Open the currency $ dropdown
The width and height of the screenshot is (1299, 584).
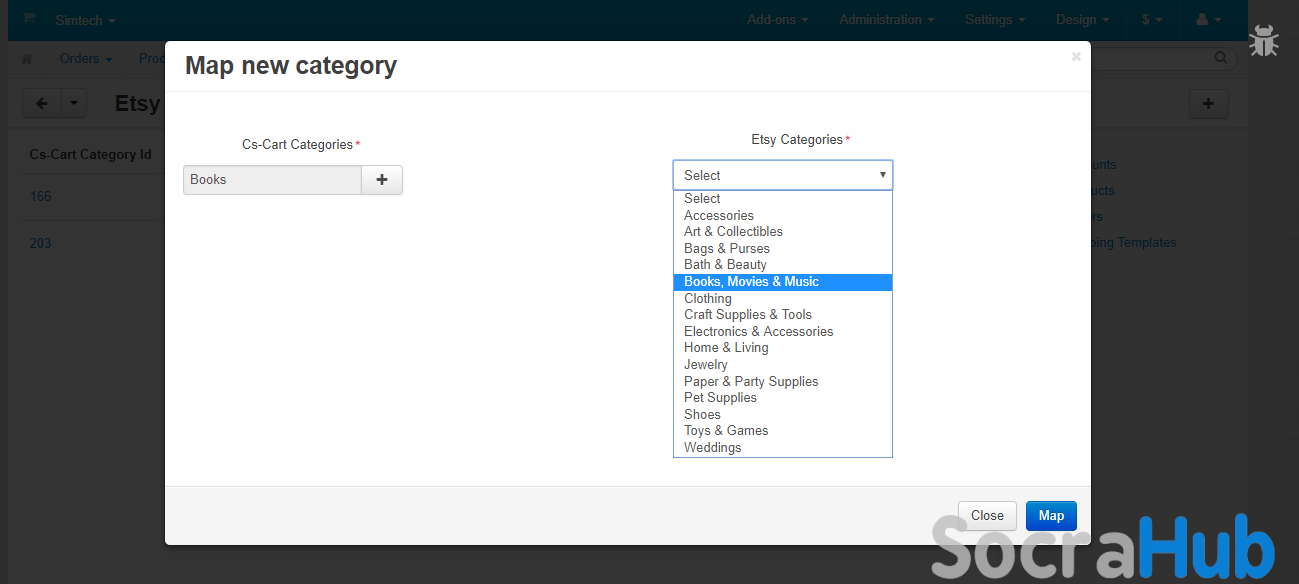coord(1152,20)
